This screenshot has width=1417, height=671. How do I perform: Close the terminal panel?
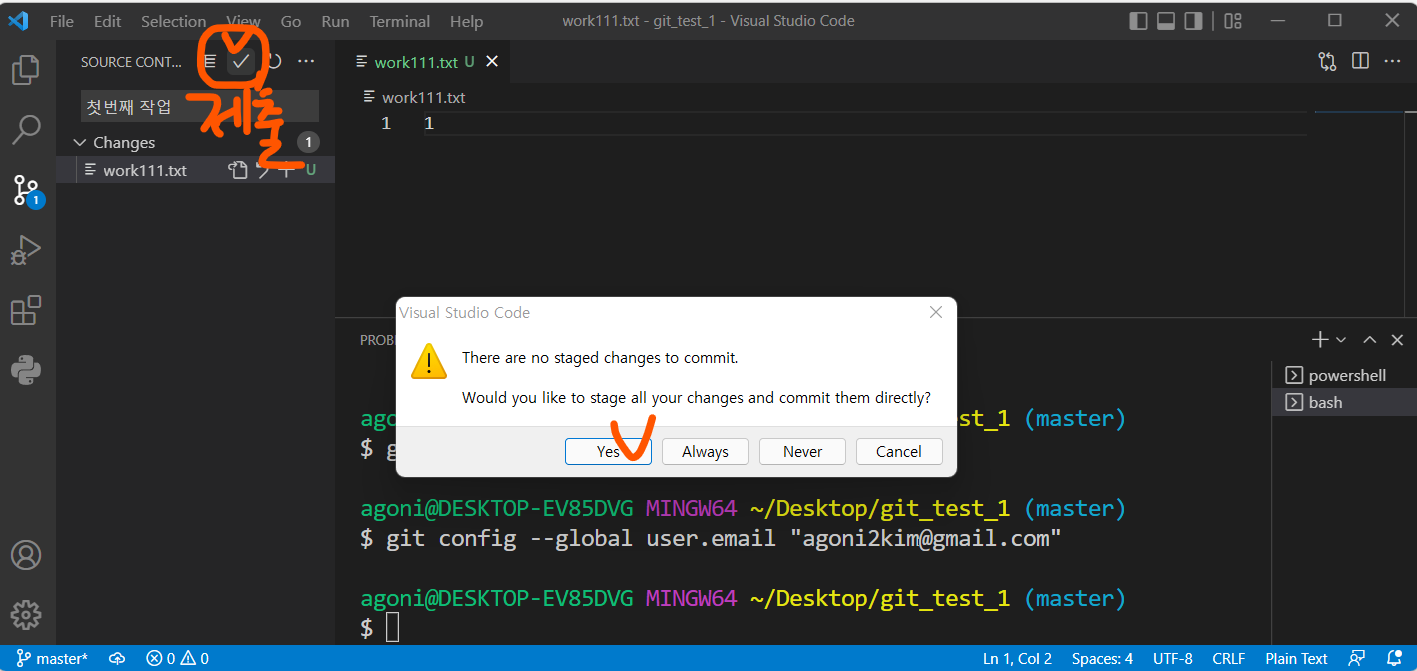[x=1396, y=340]
